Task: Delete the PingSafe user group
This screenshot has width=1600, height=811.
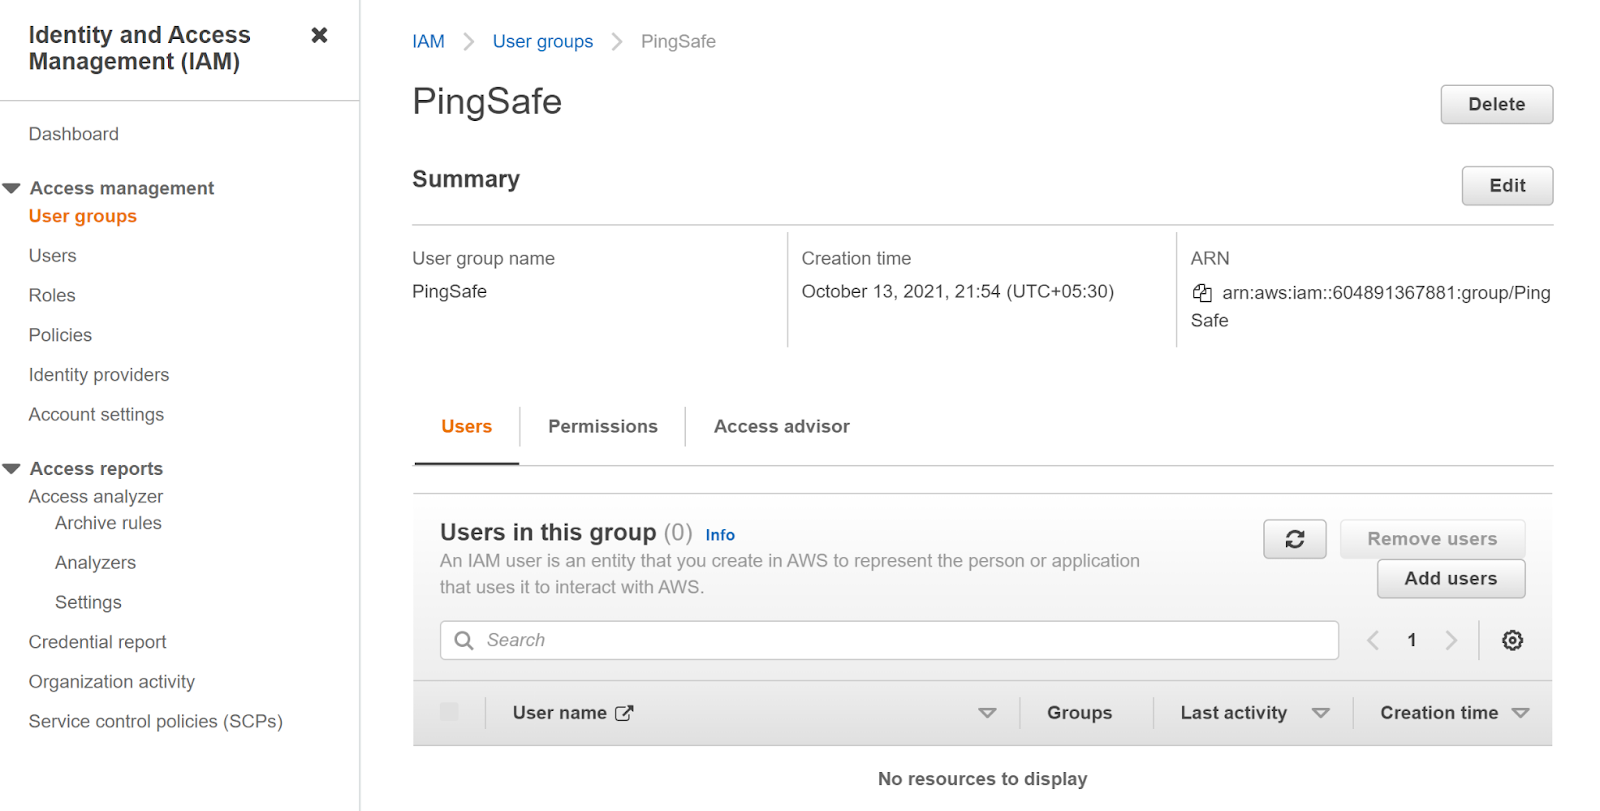Action: click(x=1496, y=104)
